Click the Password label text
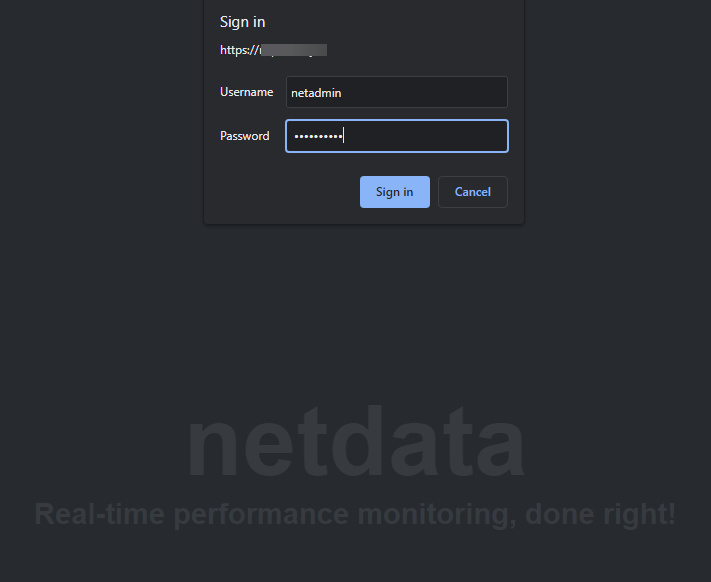This screenshot has width=711, height=582. [x=244, y=136]
